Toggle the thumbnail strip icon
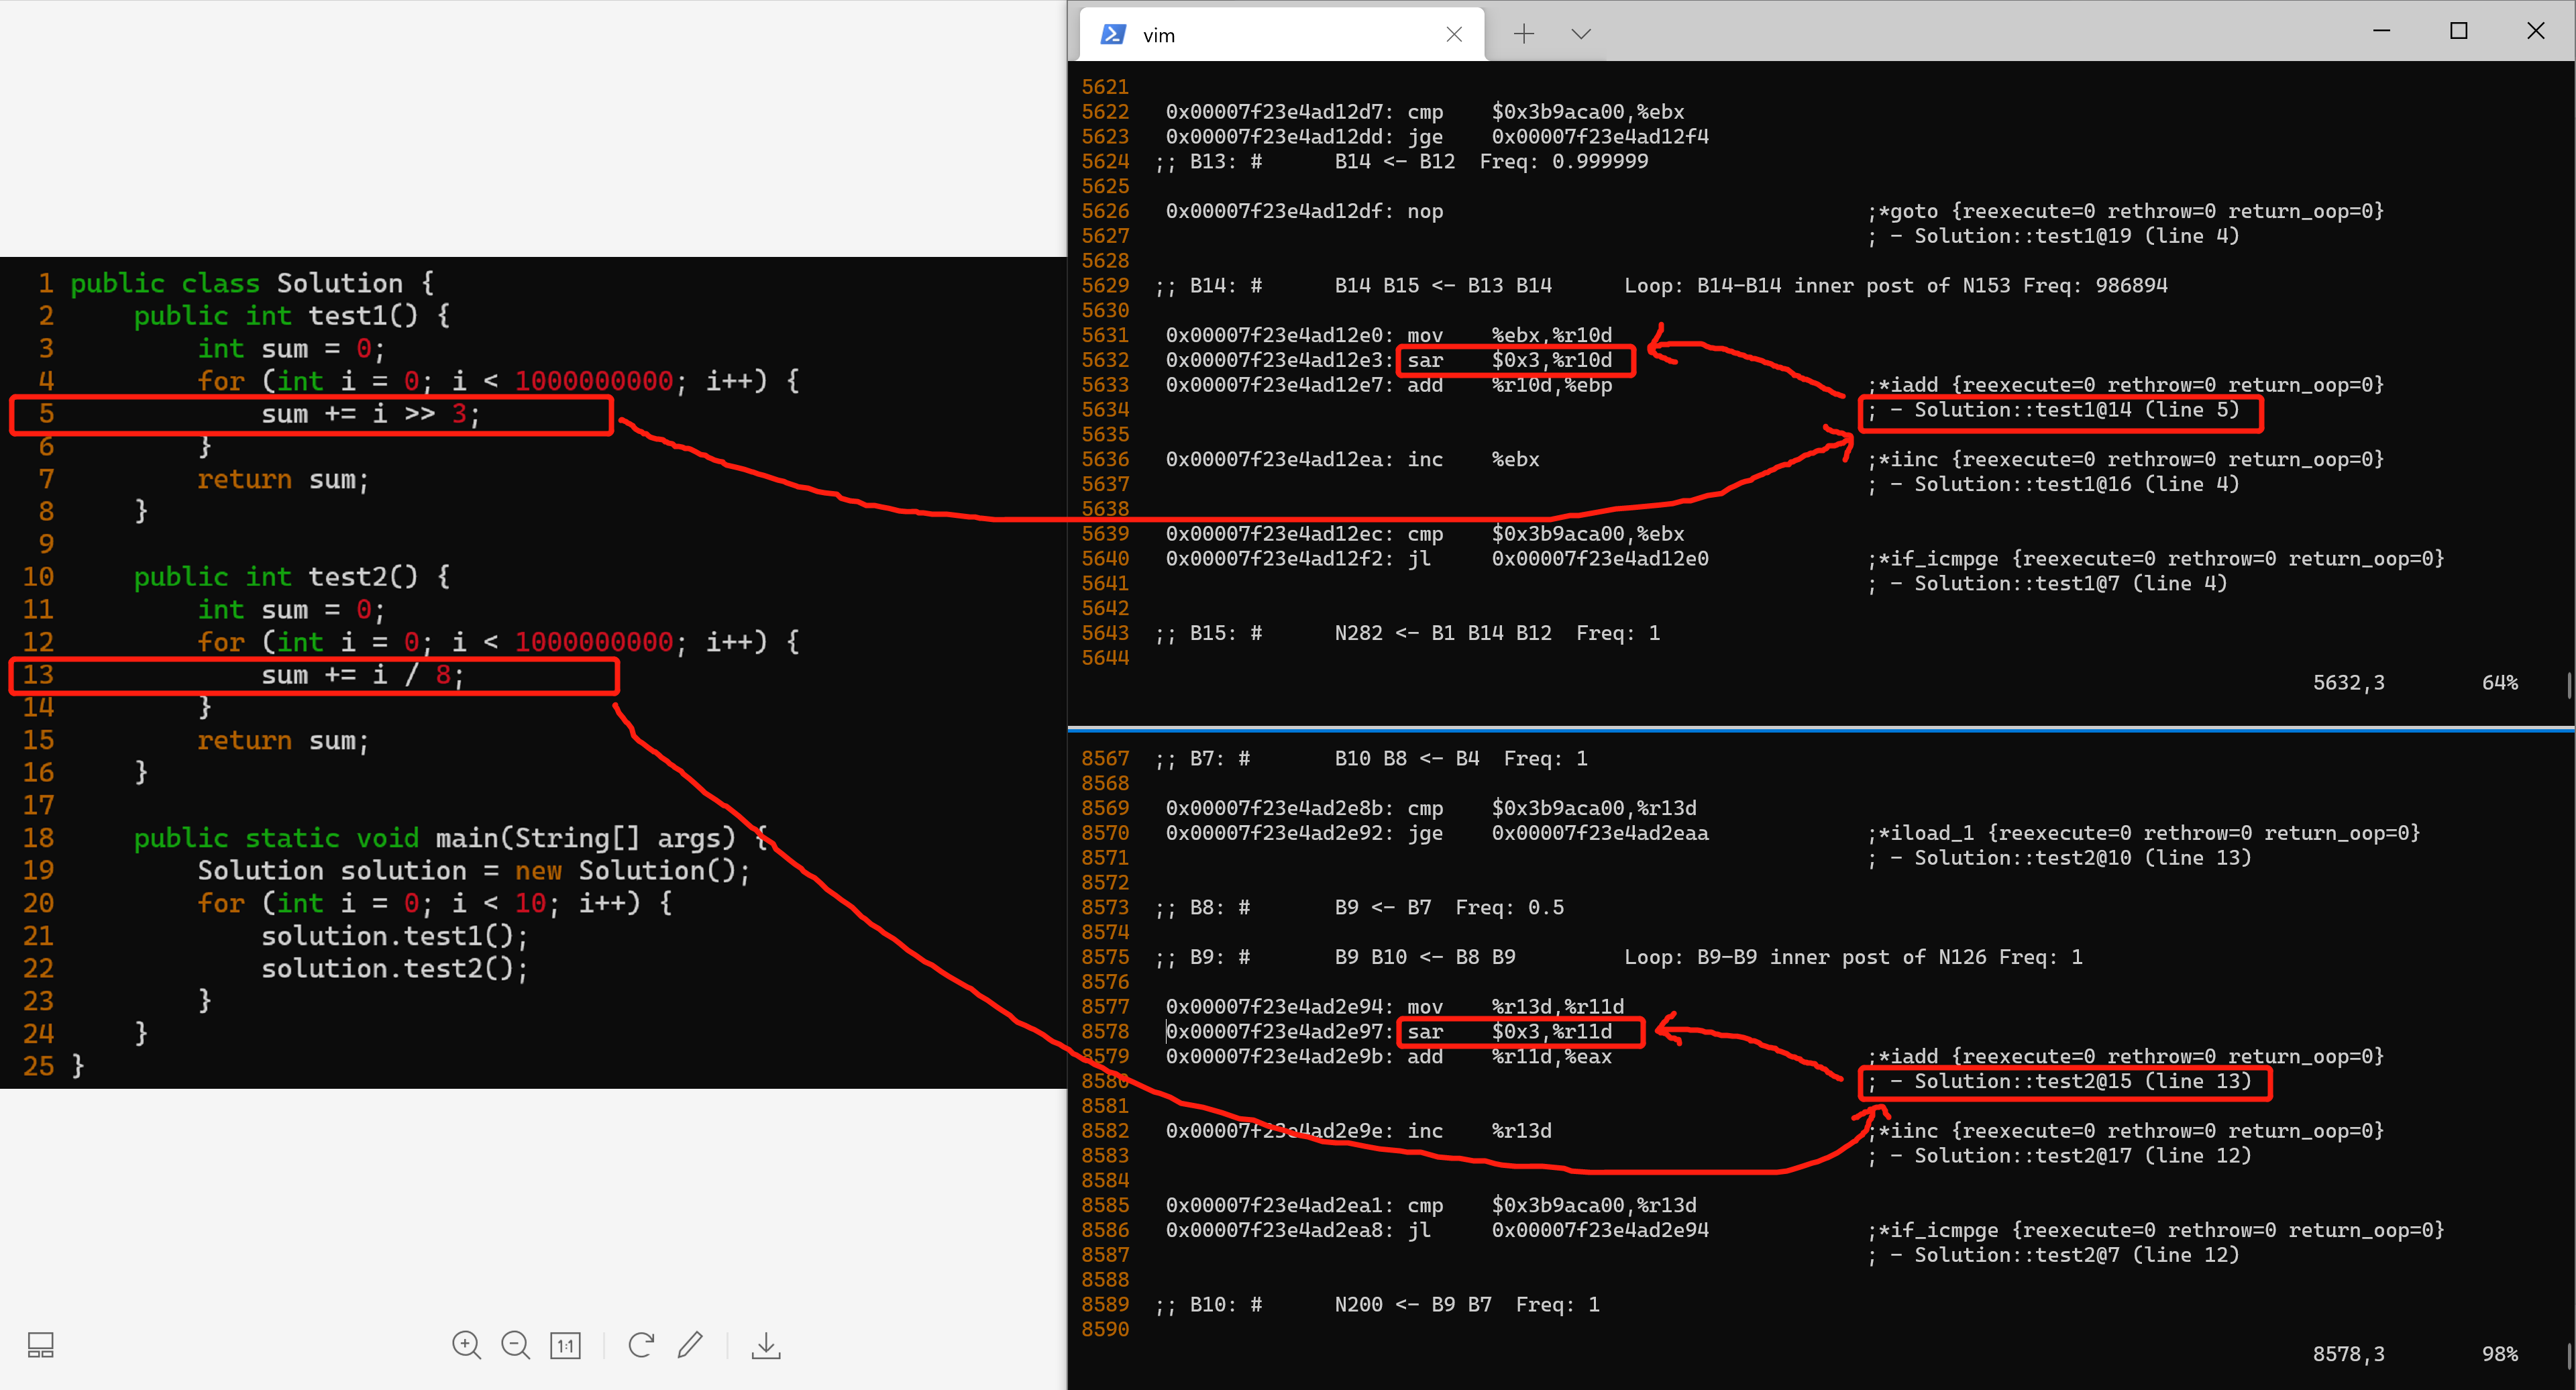Image resolution: width=2576 pixels, height=1390 pixels. [41, 1345]
